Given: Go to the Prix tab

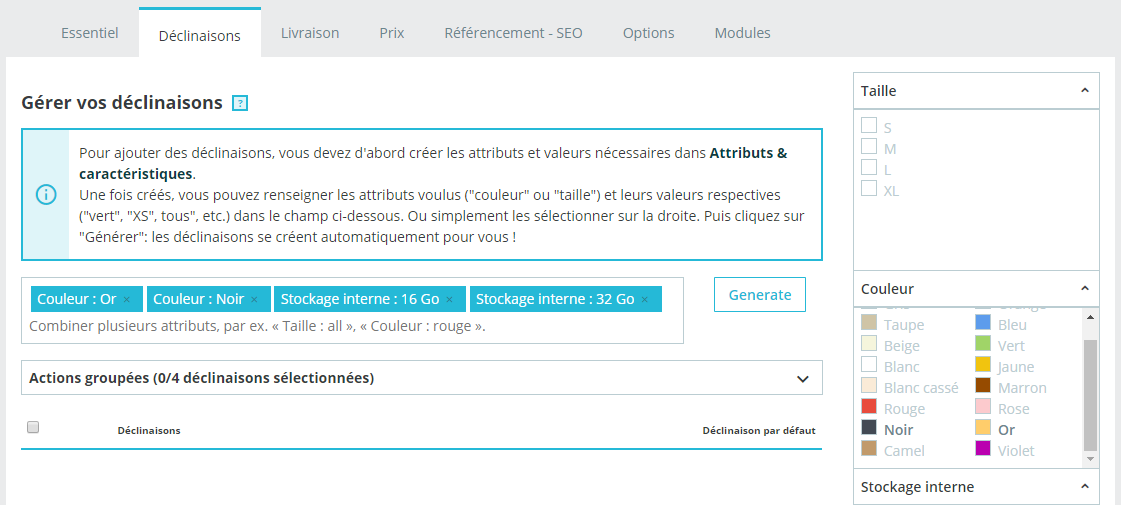Looking at the screenshot, I should [392, 33].
